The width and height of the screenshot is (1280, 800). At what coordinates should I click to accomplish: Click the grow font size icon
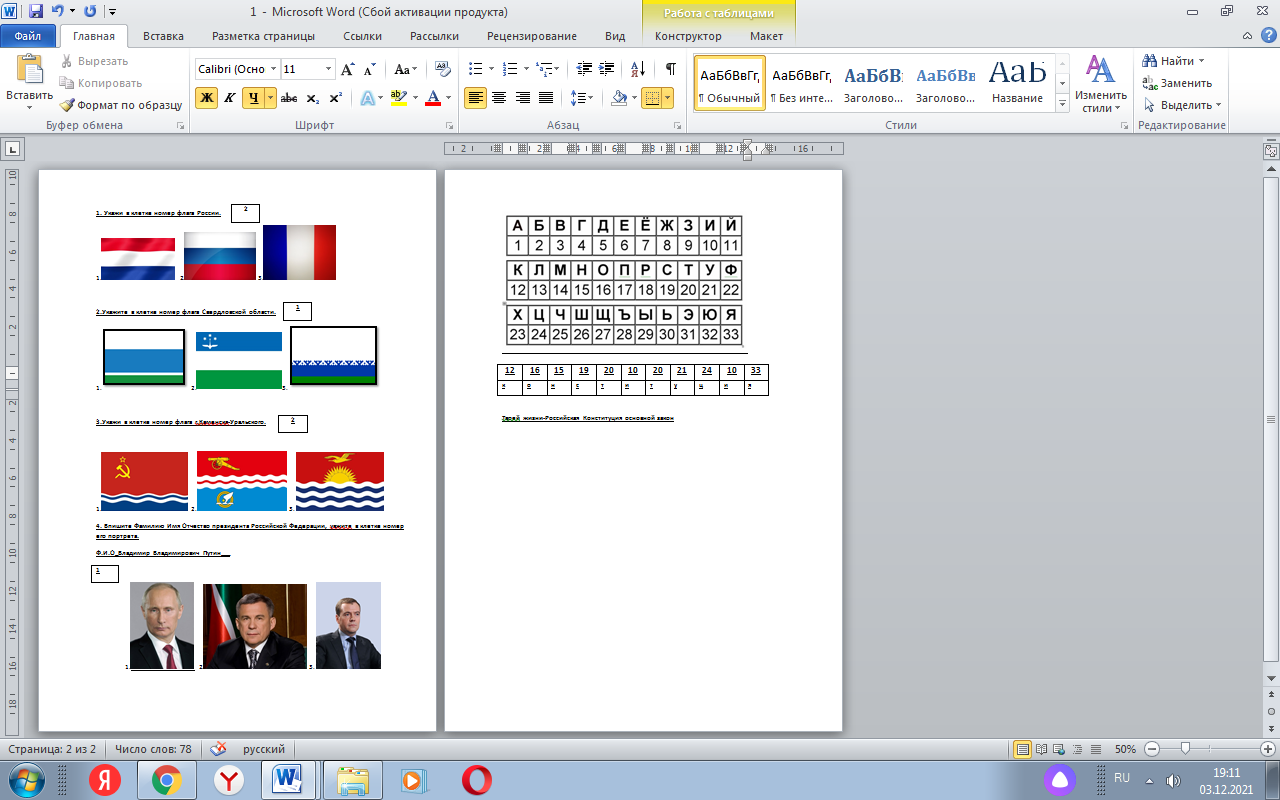coord(347,69)
